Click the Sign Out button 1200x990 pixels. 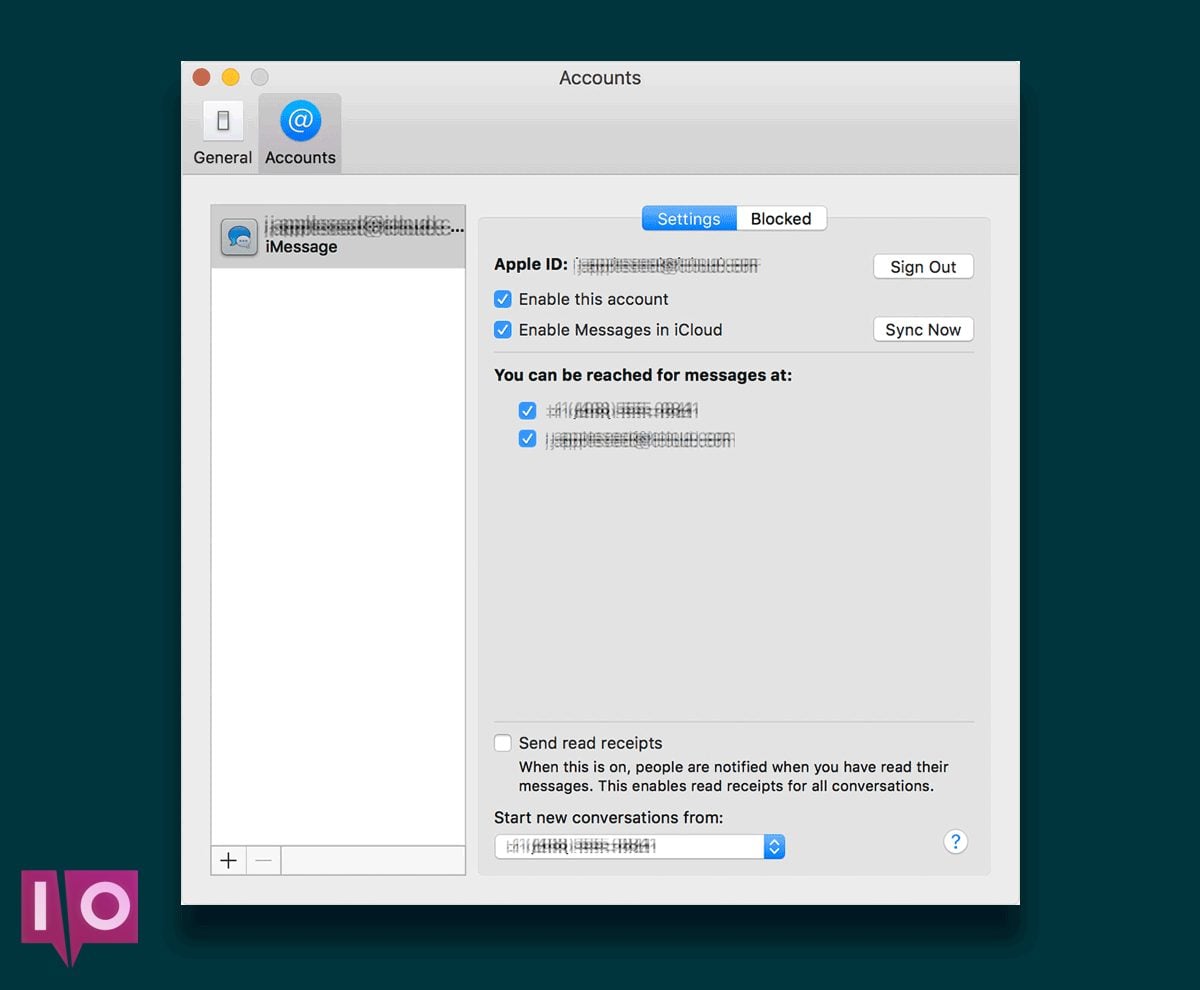[923, 267]
